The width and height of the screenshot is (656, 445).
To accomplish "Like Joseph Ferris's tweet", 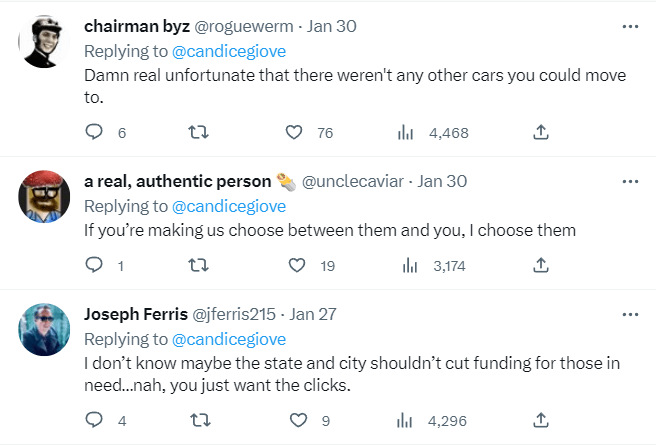I will 298,420.
